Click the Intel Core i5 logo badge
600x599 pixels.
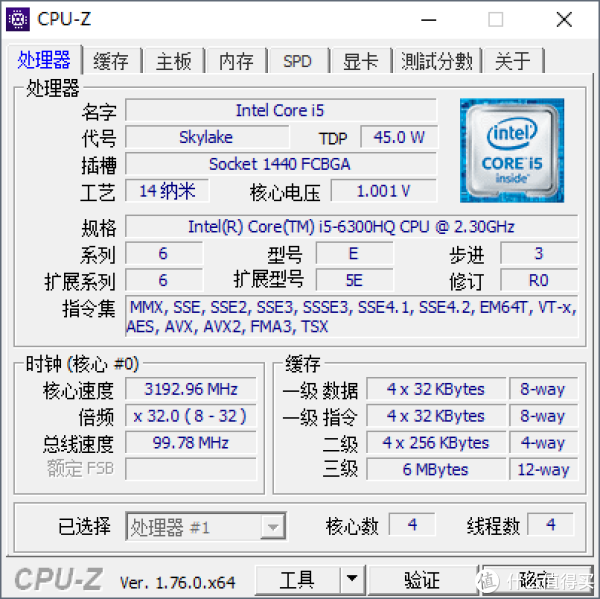coord(512,150)
